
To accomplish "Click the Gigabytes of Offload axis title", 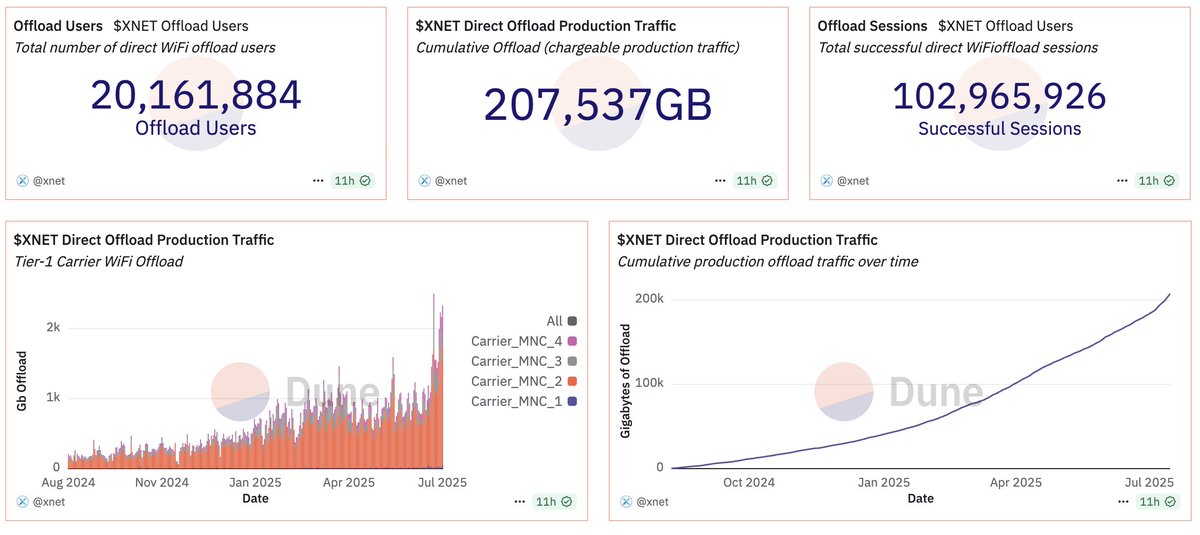I will tap(627, 381).
